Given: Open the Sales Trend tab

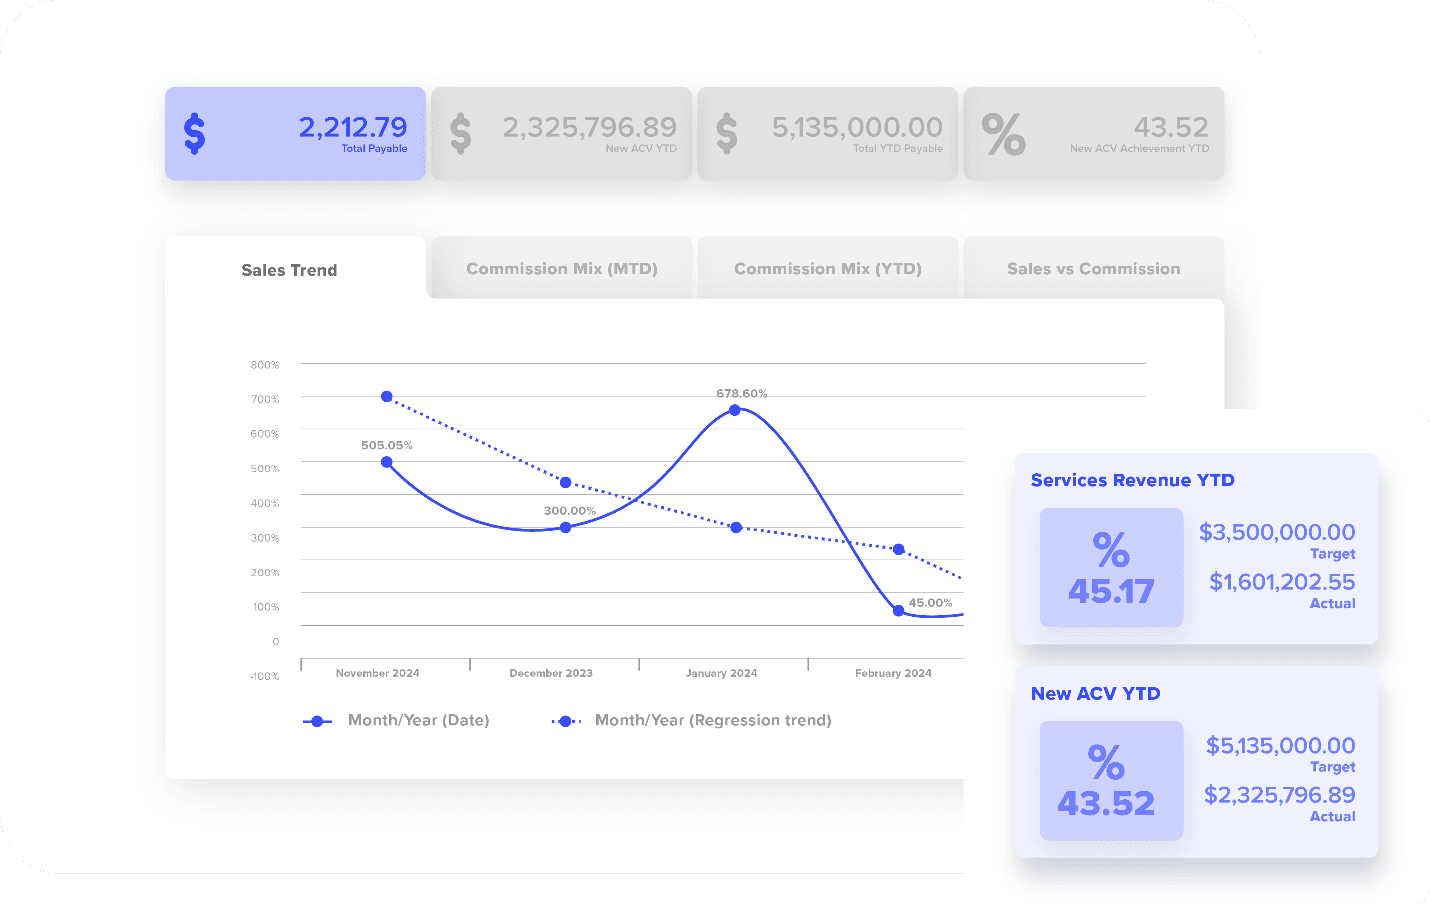Looking at the screenshot, I should (x=289, y=270).
